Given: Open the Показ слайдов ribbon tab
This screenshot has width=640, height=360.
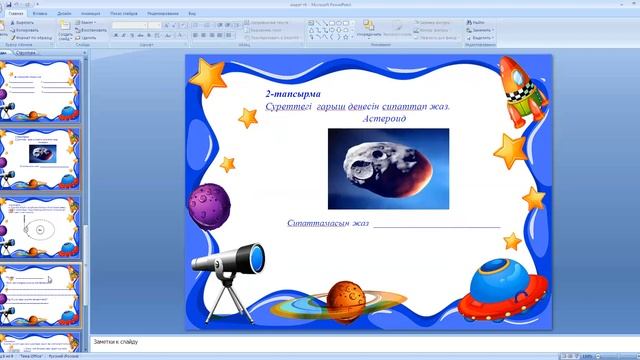Looking at the screenshot, I should [x=124, y=13].
